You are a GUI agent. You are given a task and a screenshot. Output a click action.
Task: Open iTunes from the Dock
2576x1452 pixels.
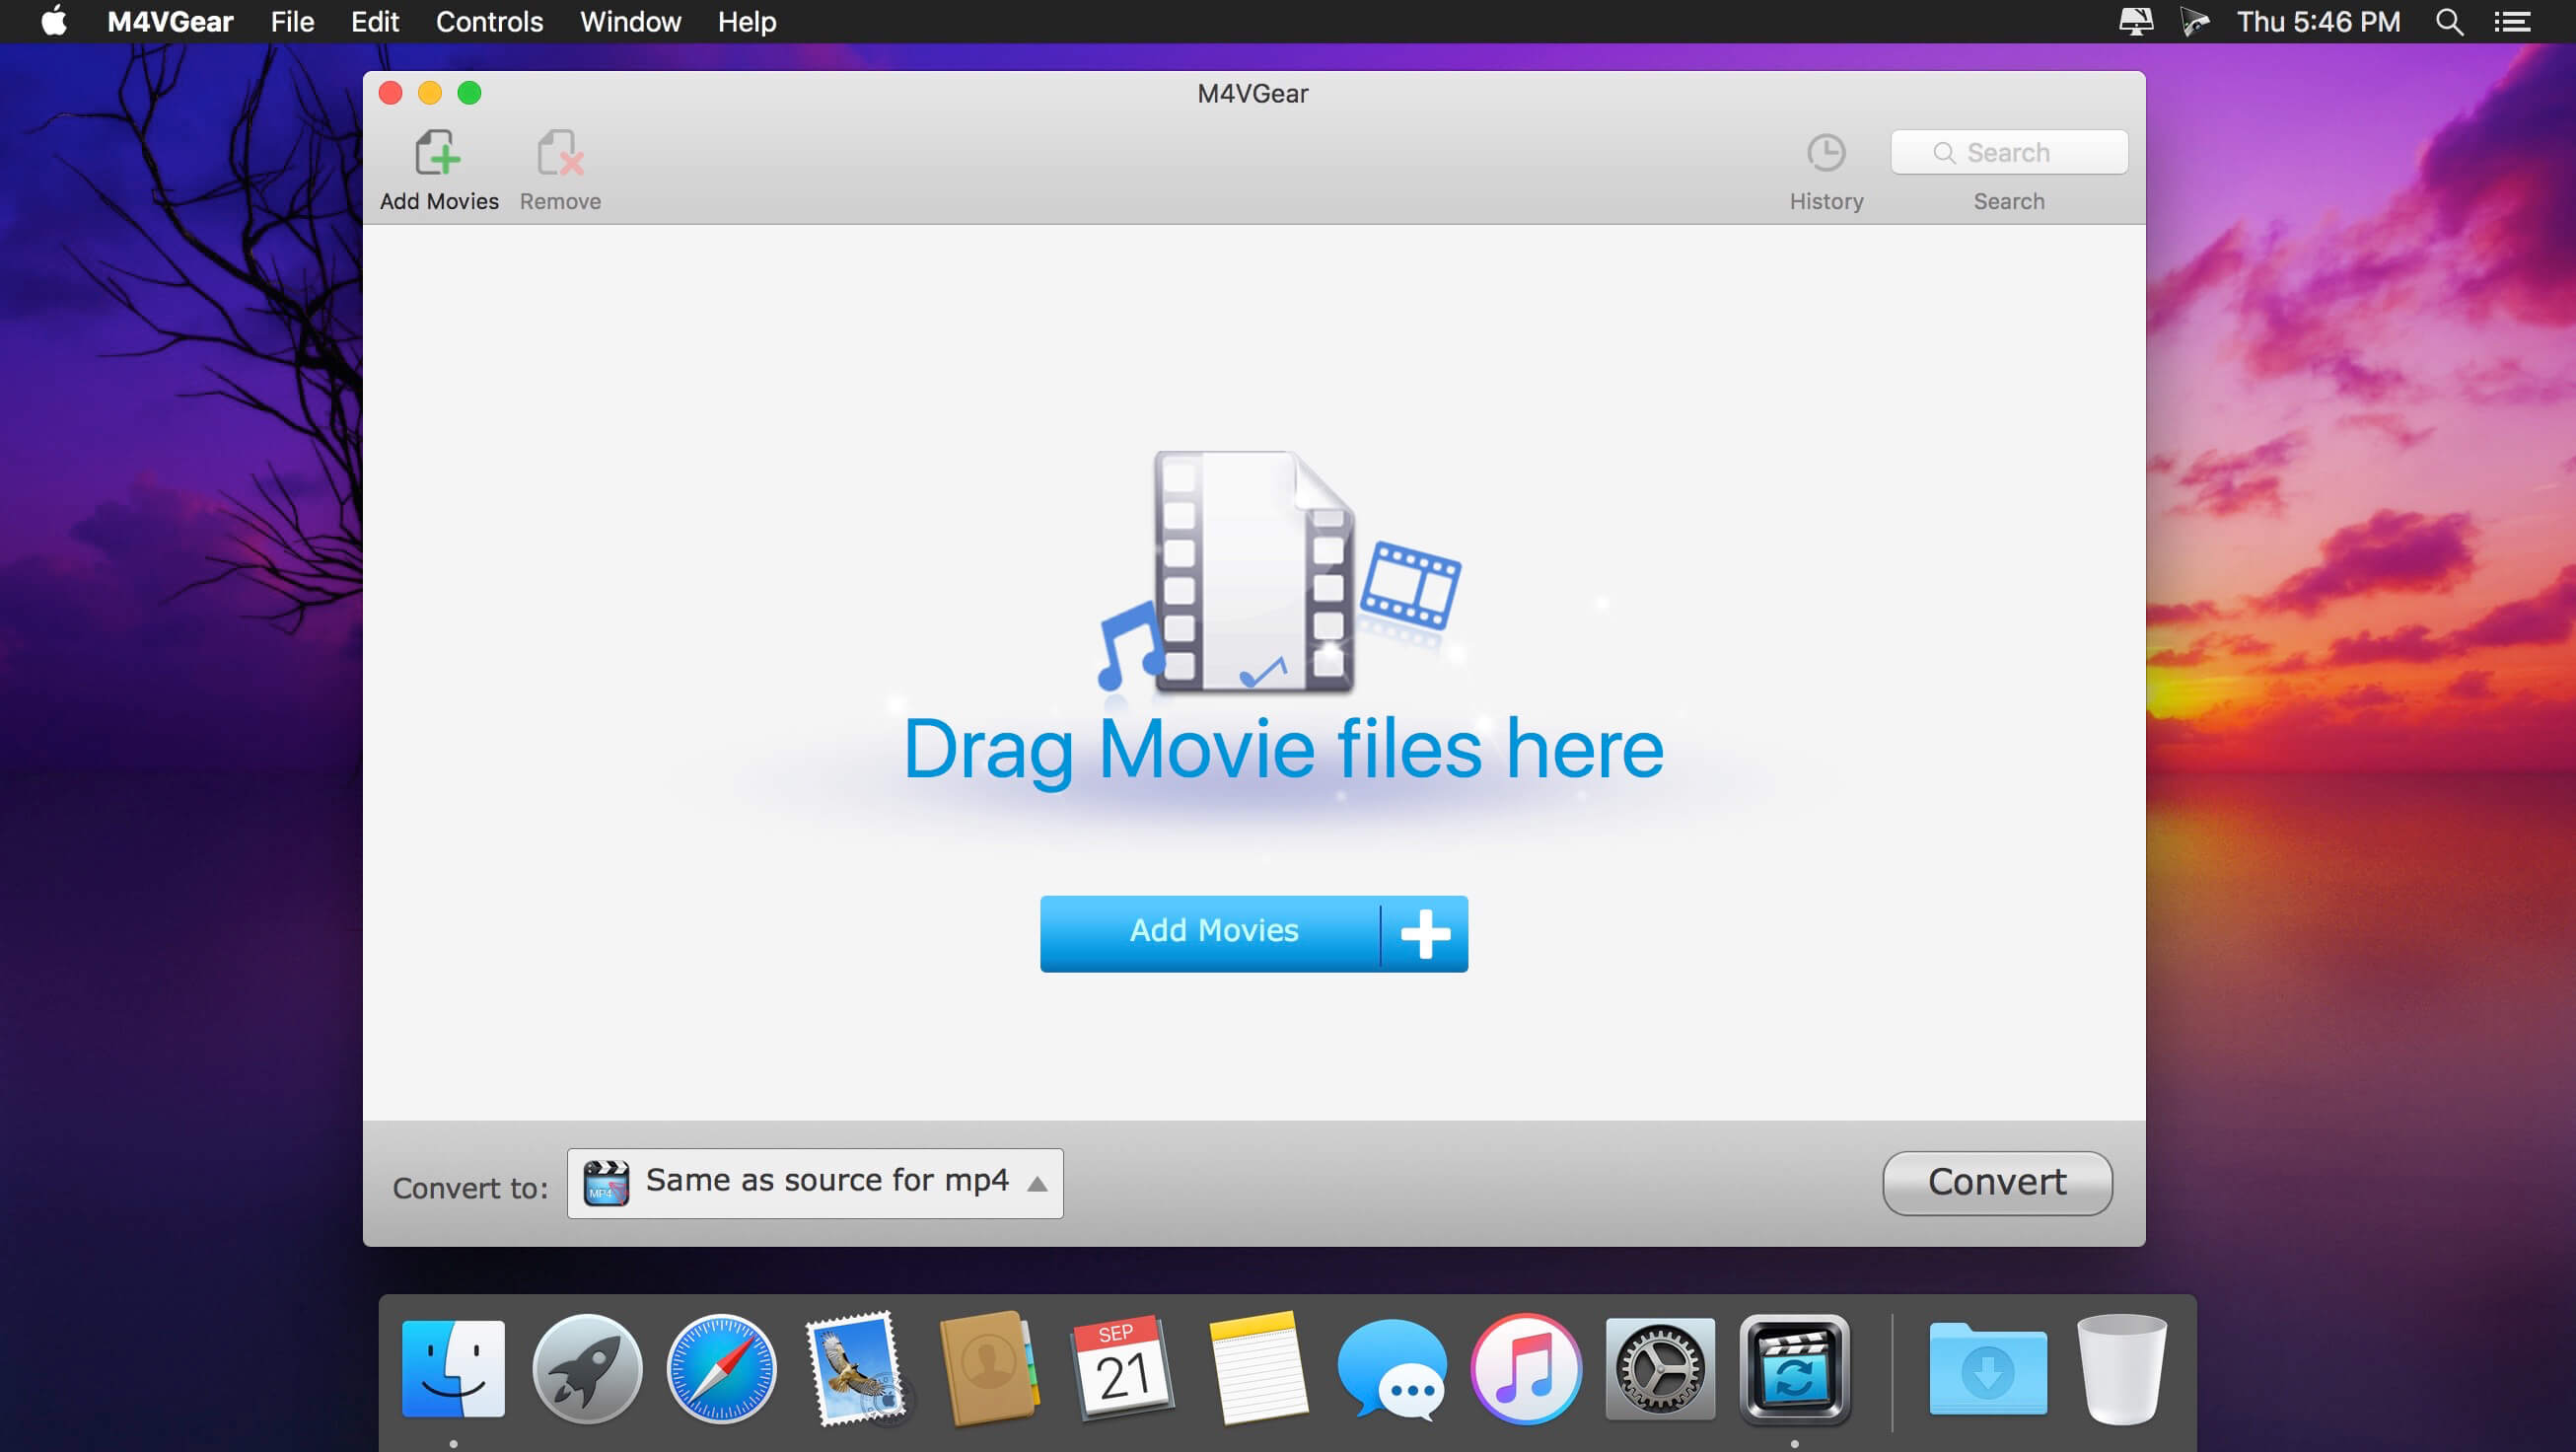pyautogui.click(x=1526, y=1368)
